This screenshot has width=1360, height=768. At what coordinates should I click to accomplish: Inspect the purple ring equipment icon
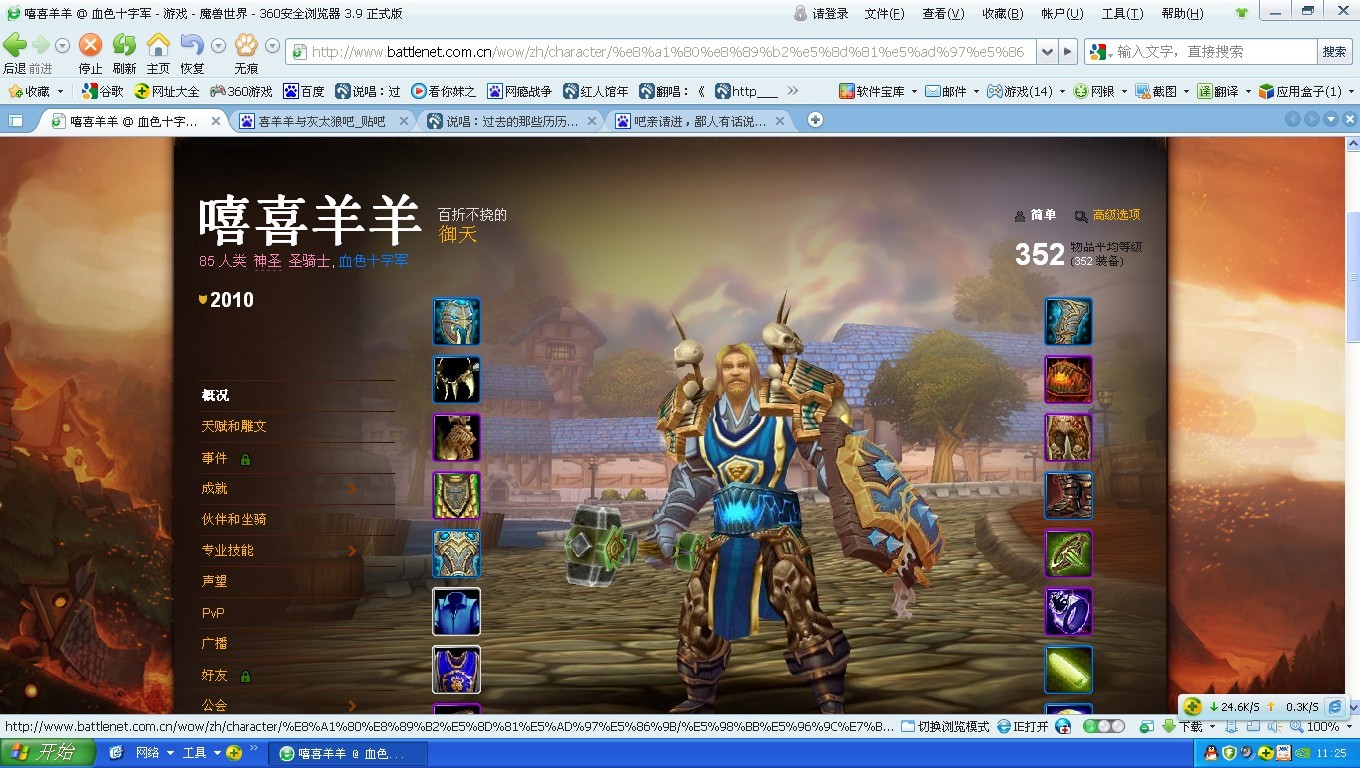pyautogui.click(x=1068, y=612)
